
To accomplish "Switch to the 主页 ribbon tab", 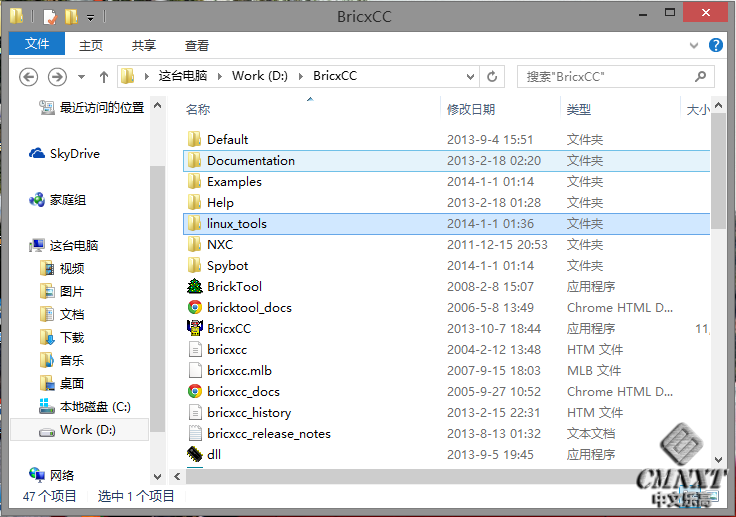I will [x=91, y=45].
